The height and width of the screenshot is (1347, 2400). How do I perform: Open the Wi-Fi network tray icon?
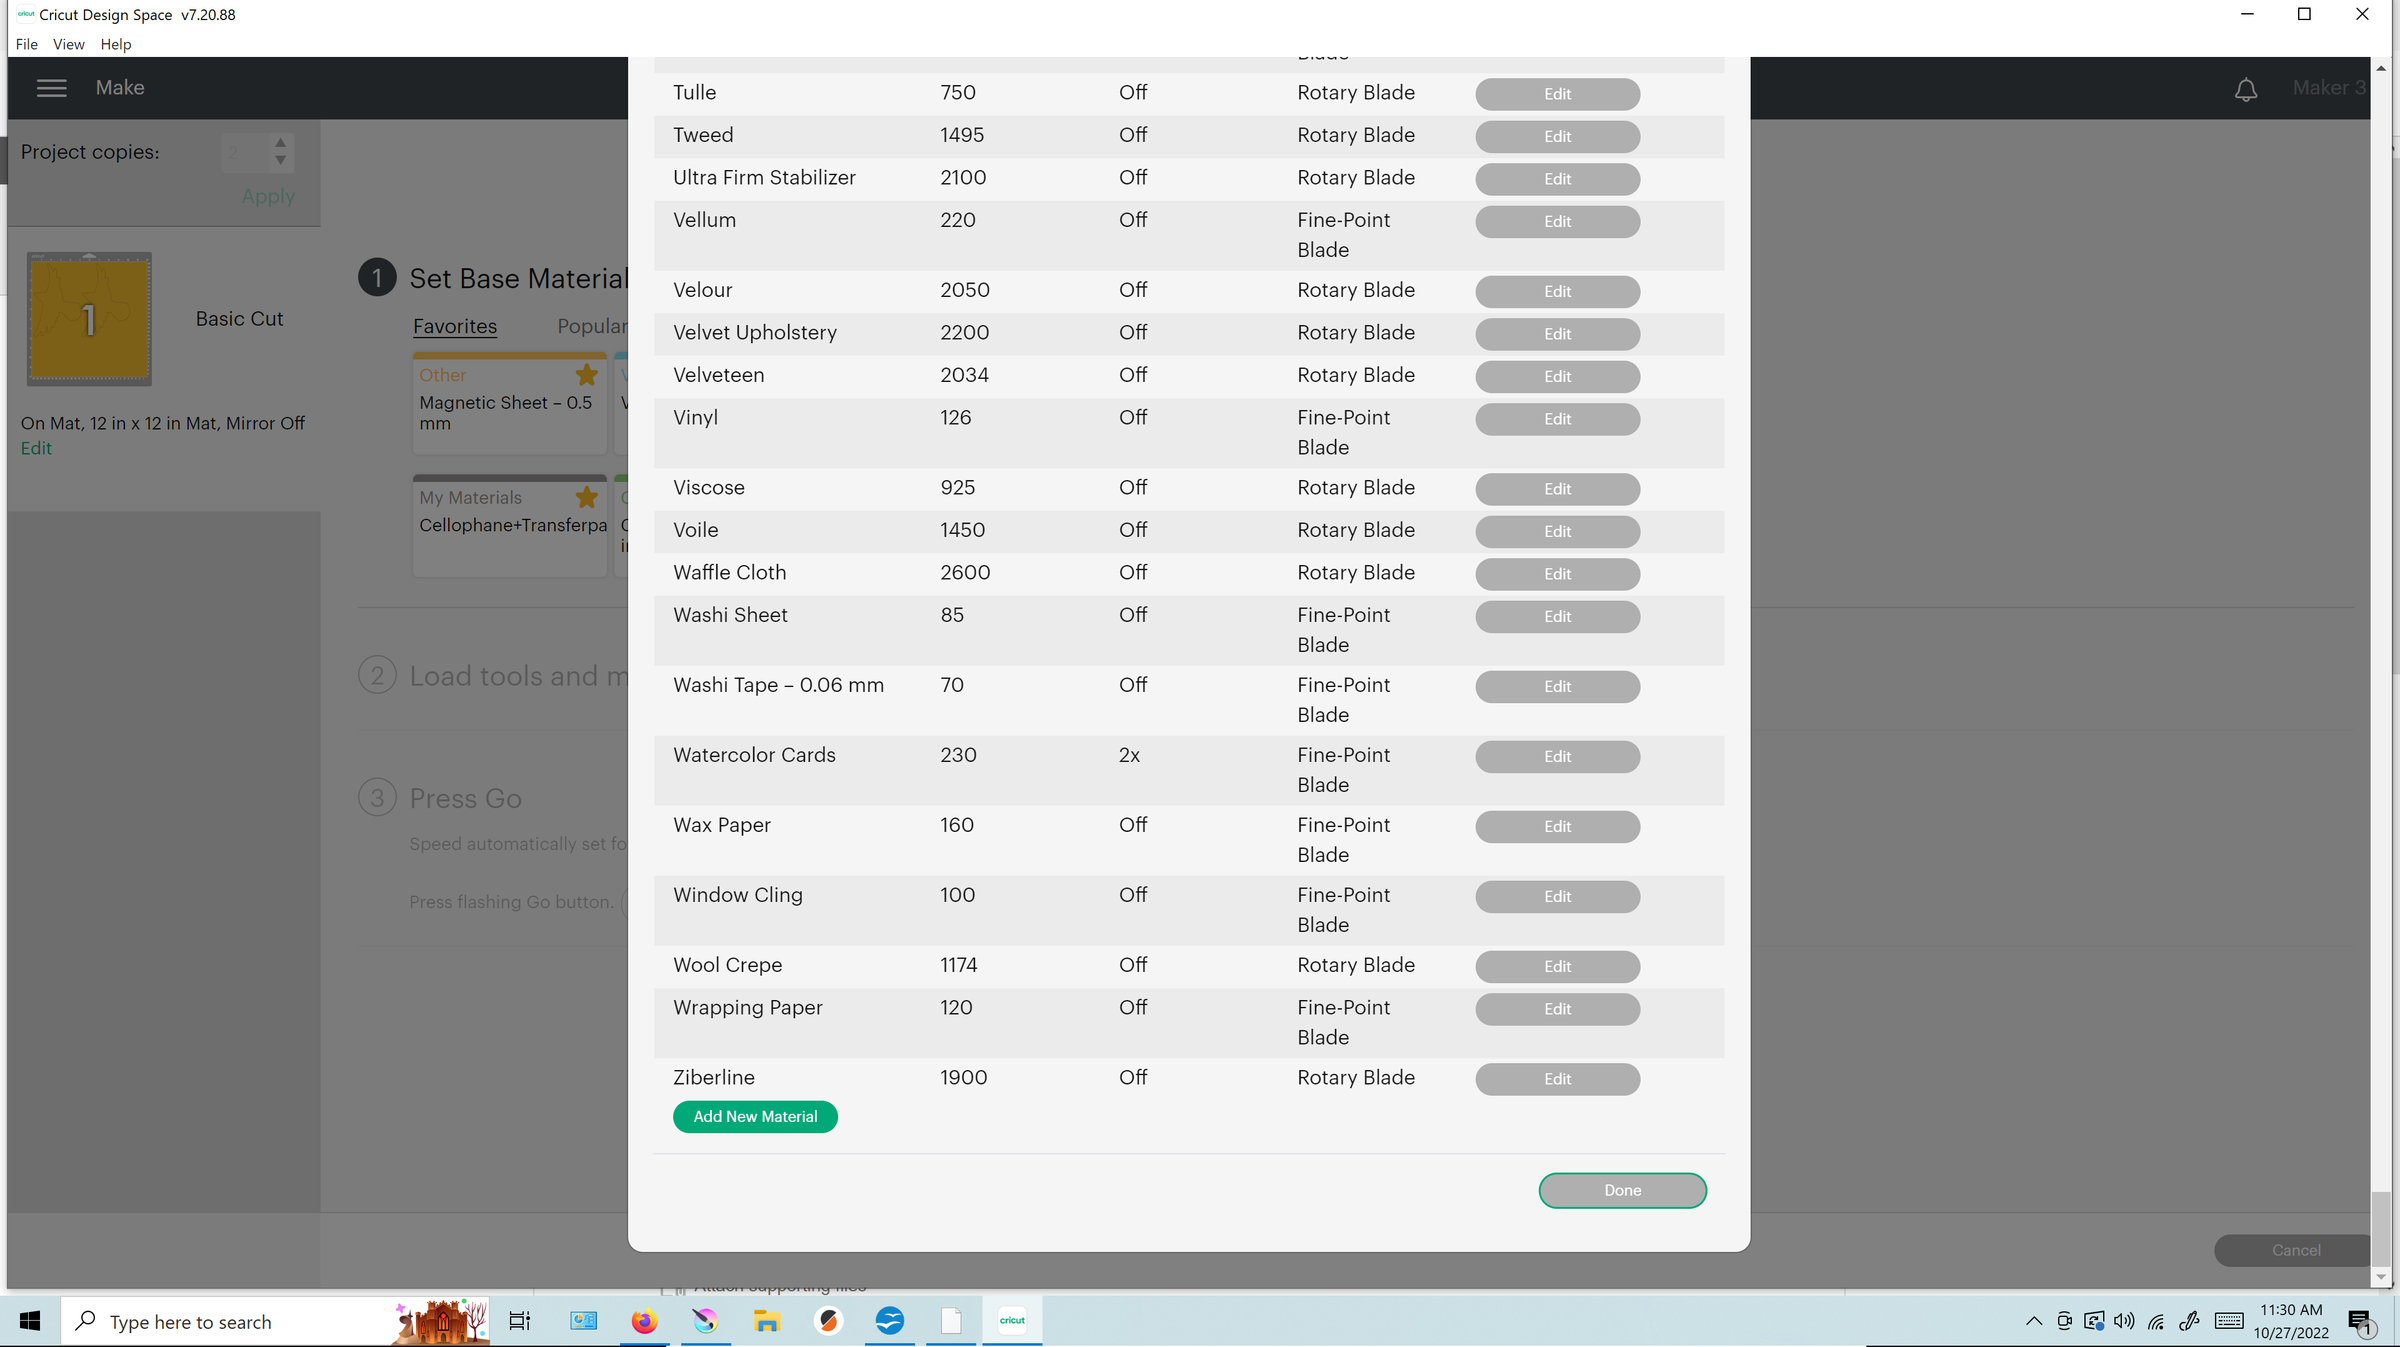tap(2156, 1321)
